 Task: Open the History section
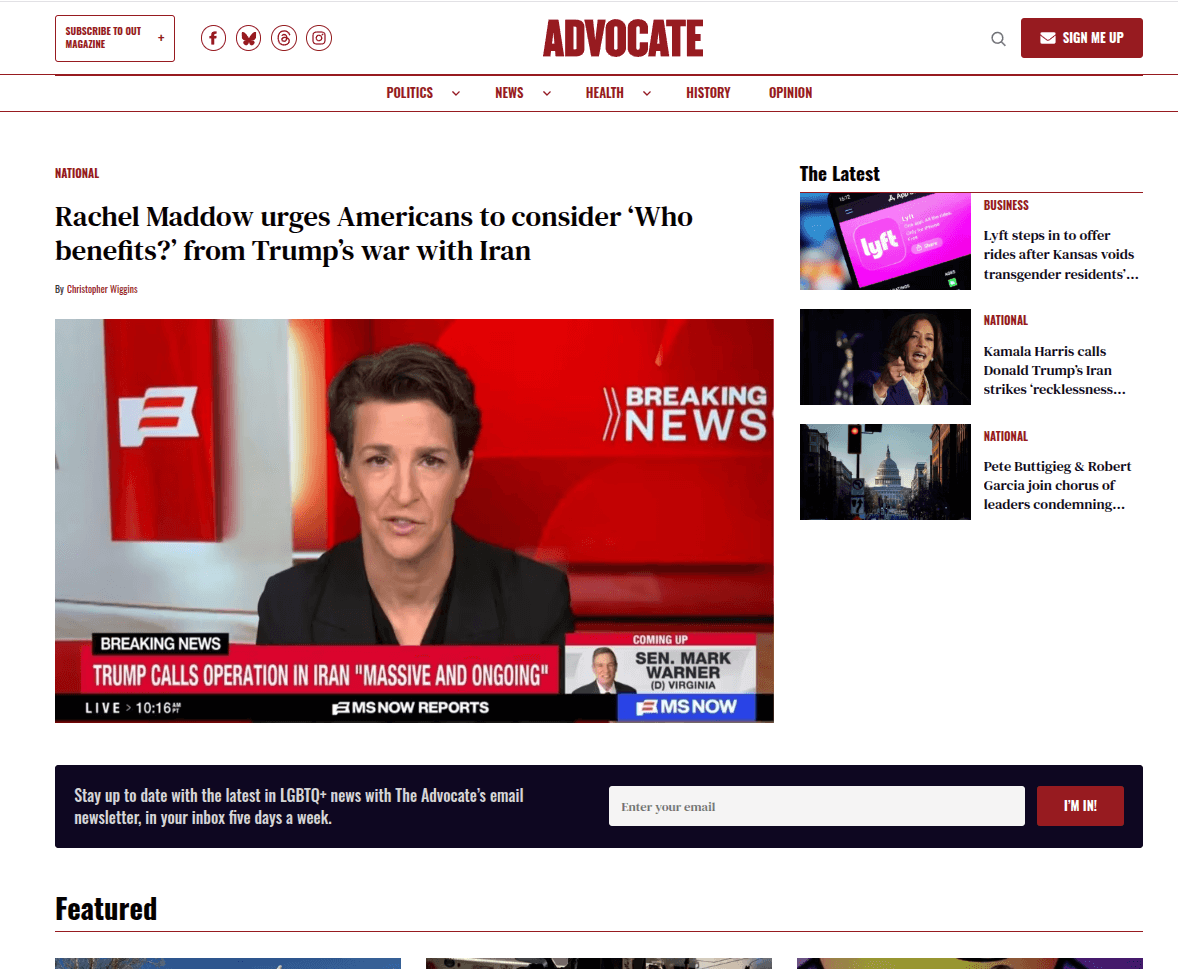708,92
